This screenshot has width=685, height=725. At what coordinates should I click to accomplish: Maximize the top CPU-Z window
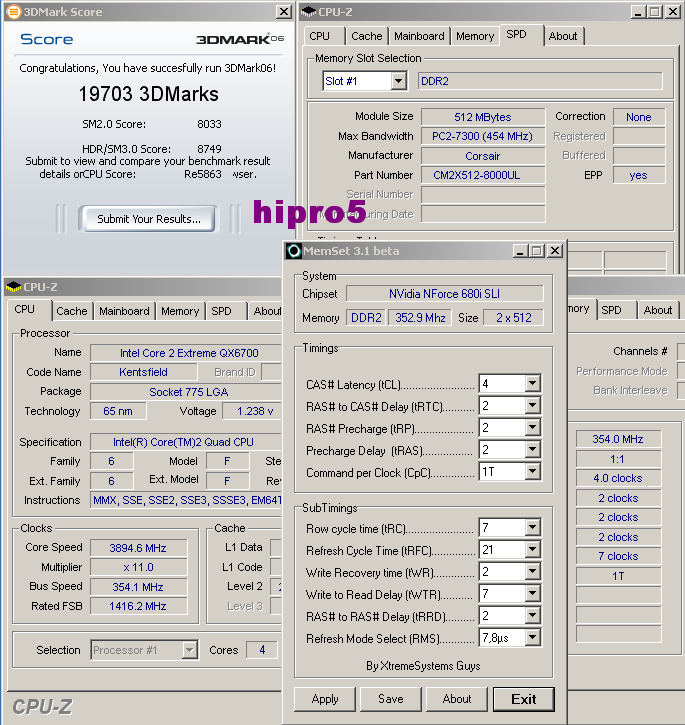click(654, 12)
